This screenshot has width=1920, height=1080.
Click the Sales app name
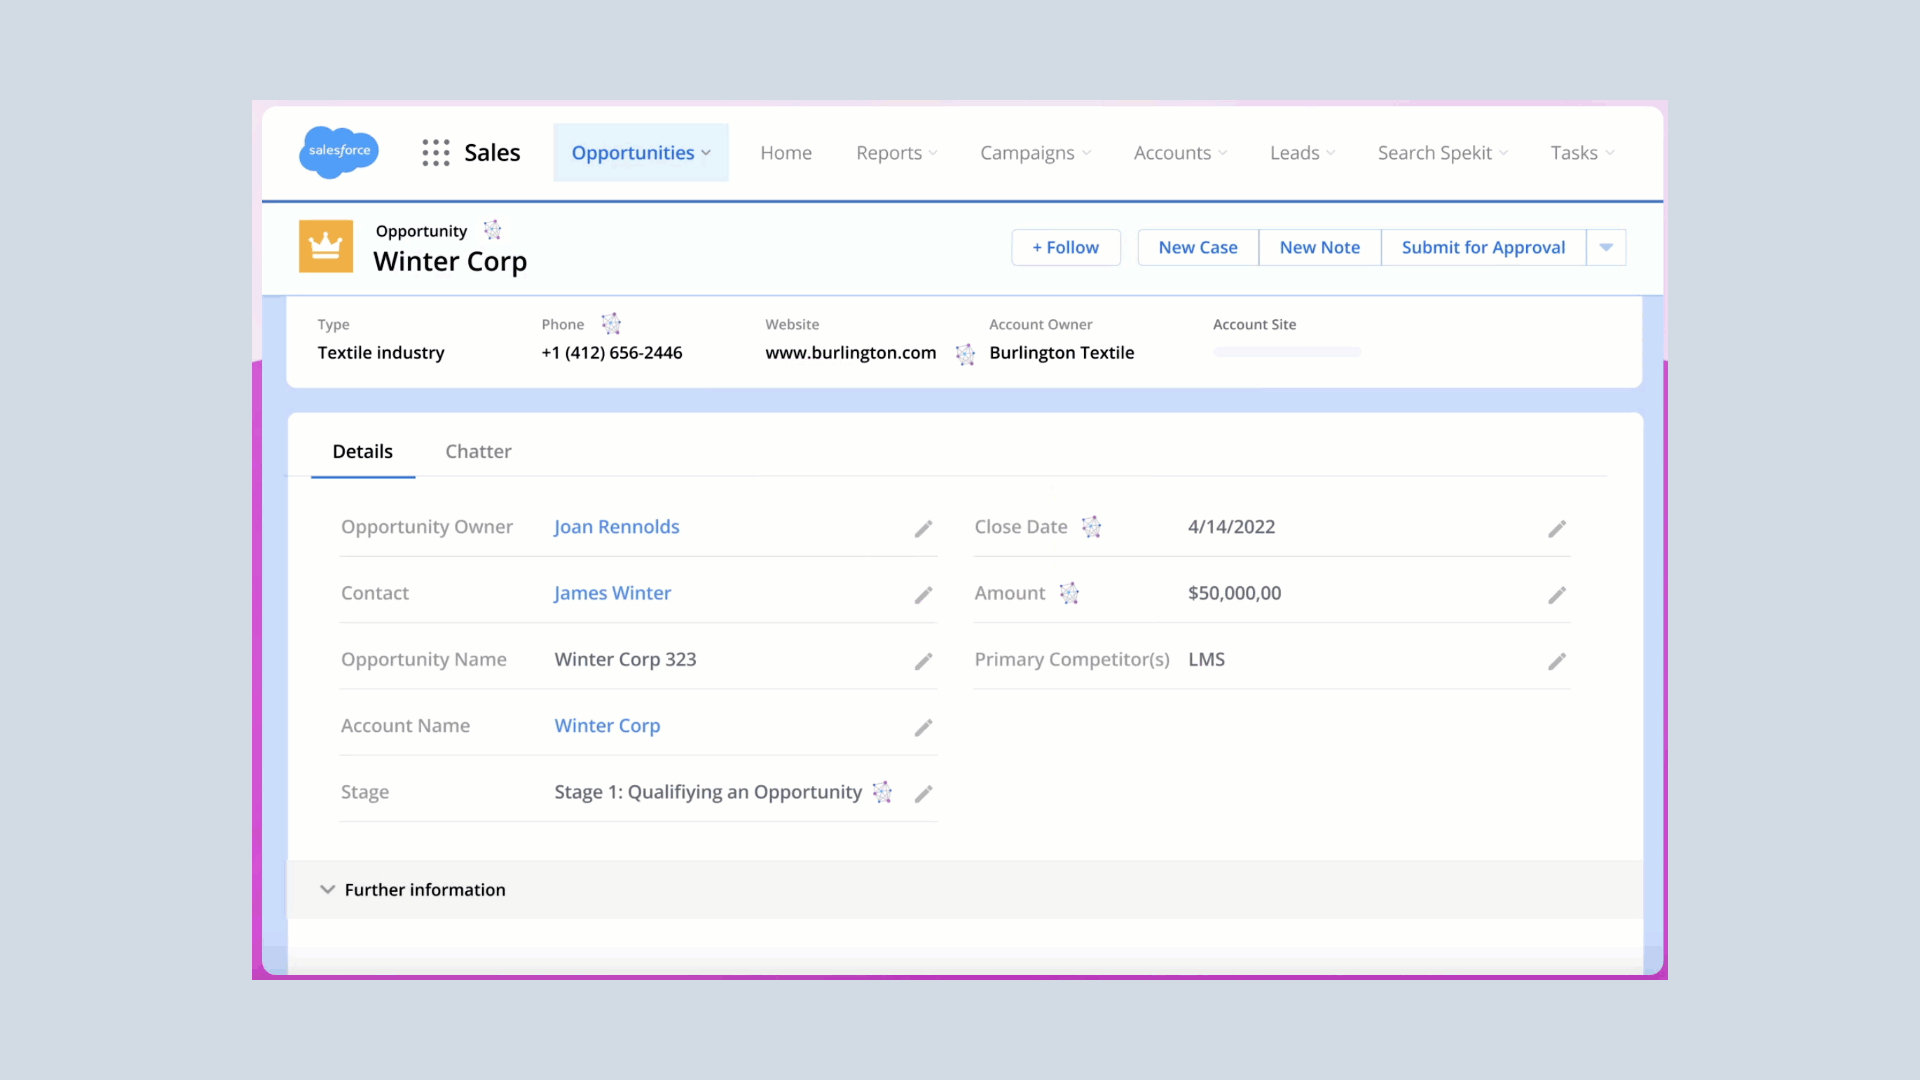point(492,153)
